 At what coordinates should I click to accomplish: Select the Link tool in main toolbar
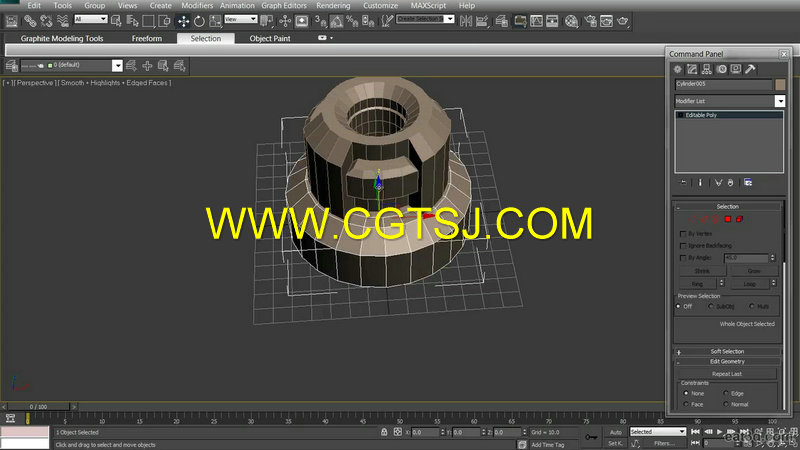click(30, 21)
